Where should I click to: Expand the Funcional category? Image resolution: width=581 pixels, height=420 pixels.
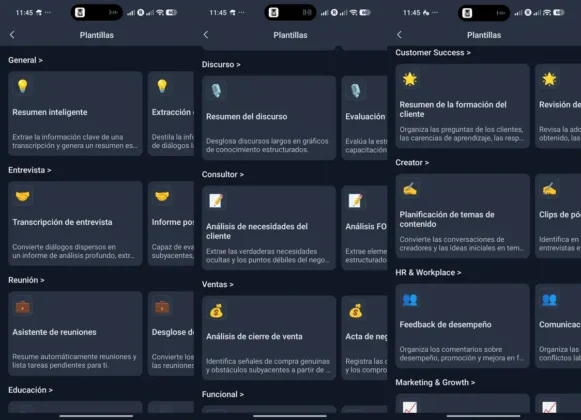(223, 394)
